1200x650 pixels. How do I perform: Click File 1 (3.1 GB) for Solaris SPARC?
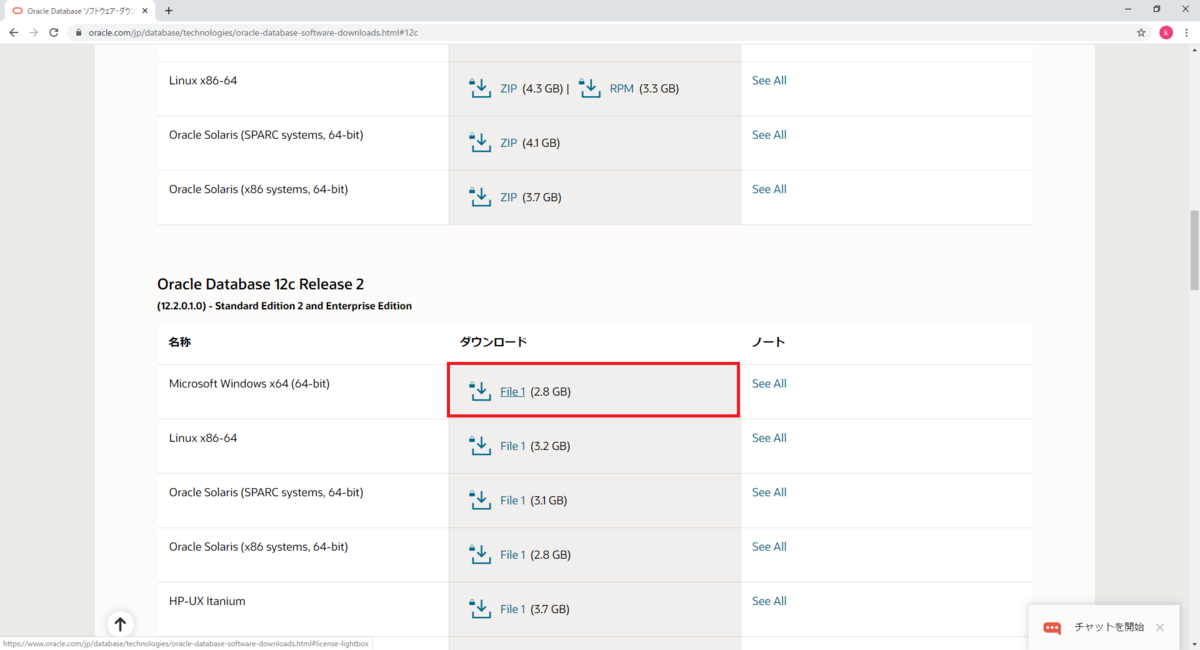[512, 500]
